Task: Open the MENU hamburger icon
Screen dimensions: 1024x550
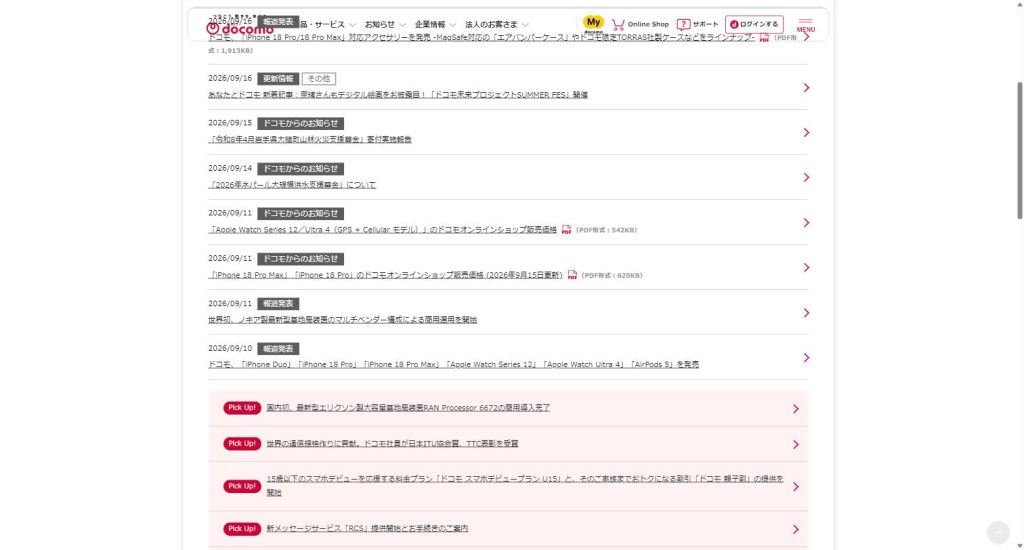Action: click(x=806, y=25)
